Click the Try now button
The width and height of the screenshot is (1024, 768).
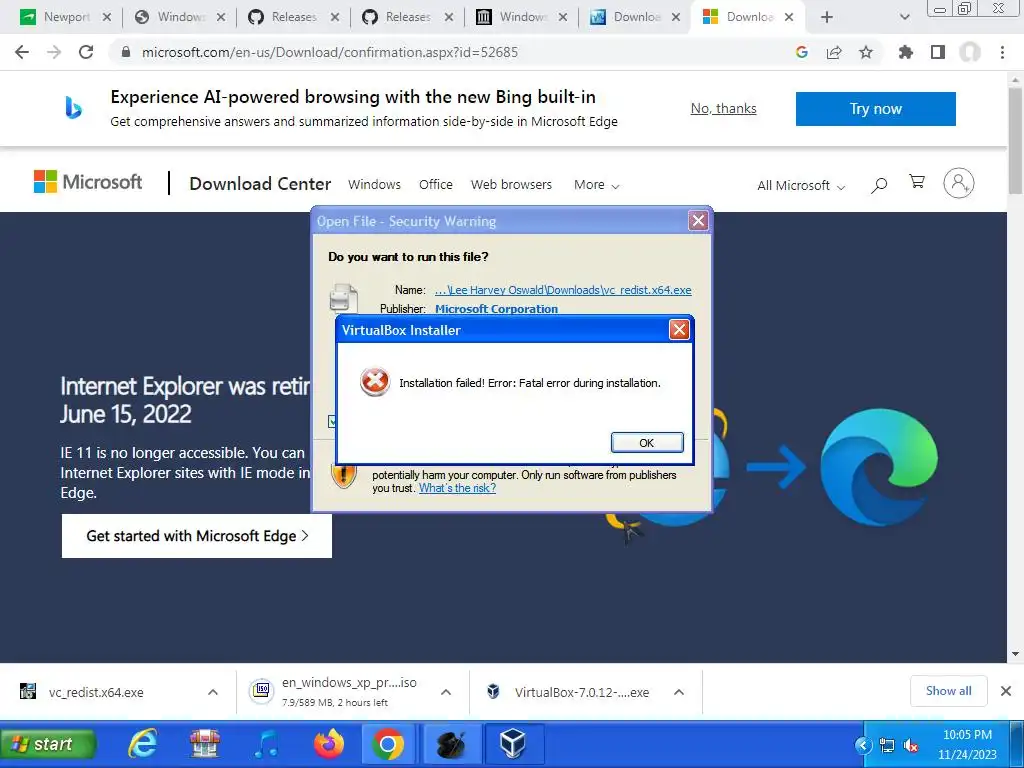[876, 108]
